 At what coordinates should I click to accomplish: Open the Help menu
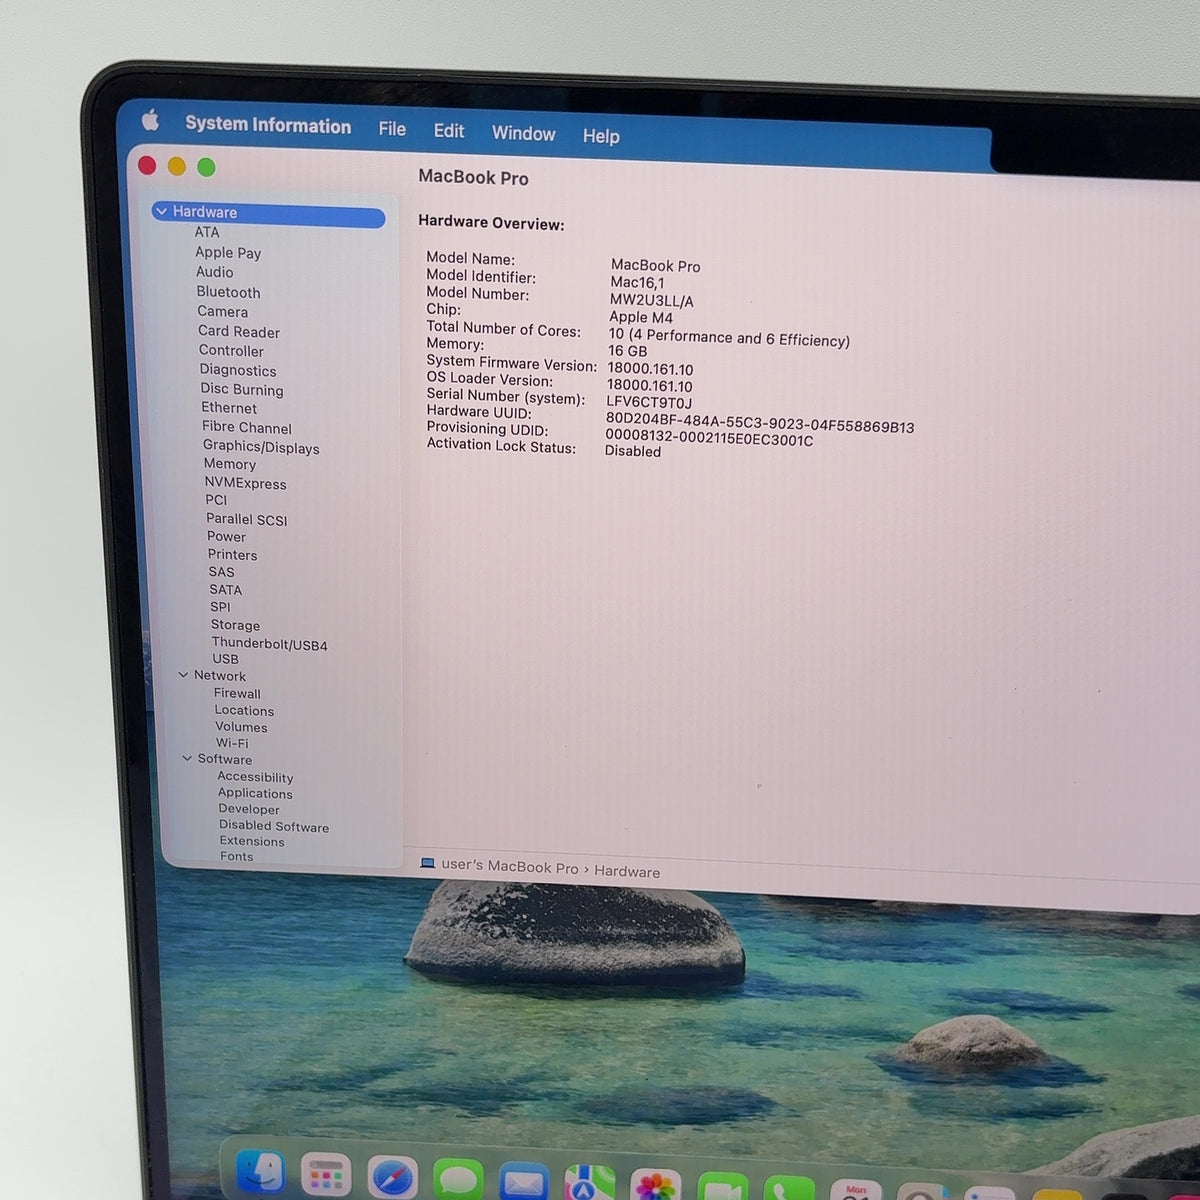point(601,136)
